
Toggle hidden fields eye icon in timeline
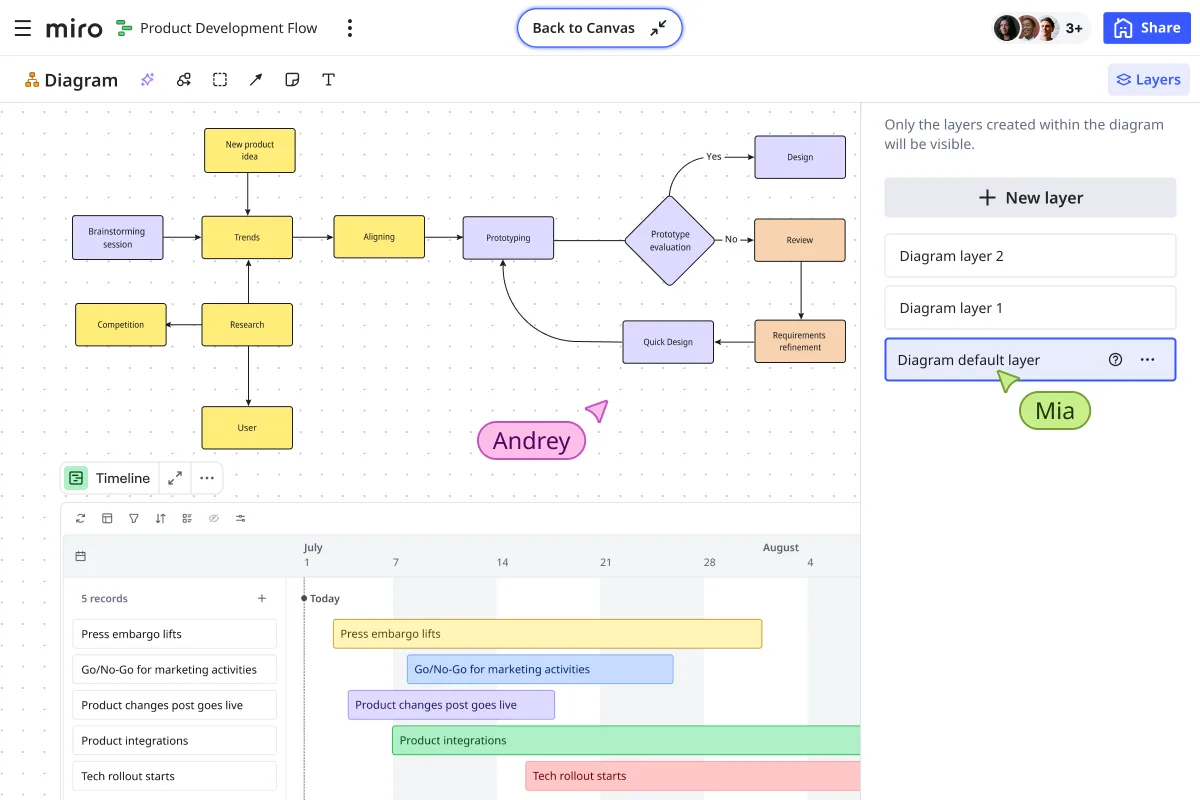213,518
